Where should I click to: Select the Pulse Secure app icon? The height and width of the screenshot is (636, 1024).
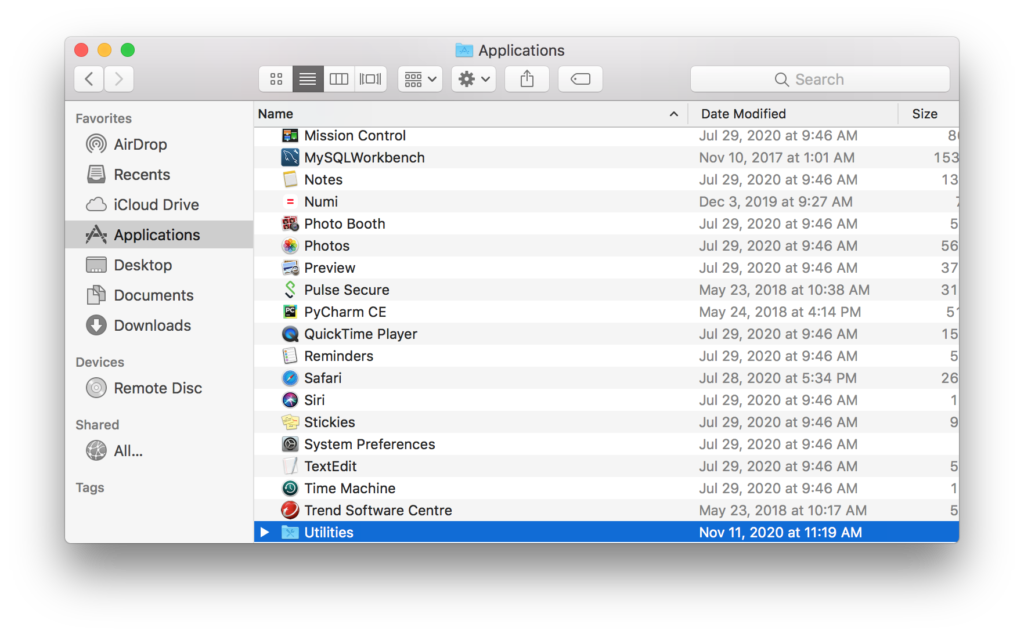point(290,290)
